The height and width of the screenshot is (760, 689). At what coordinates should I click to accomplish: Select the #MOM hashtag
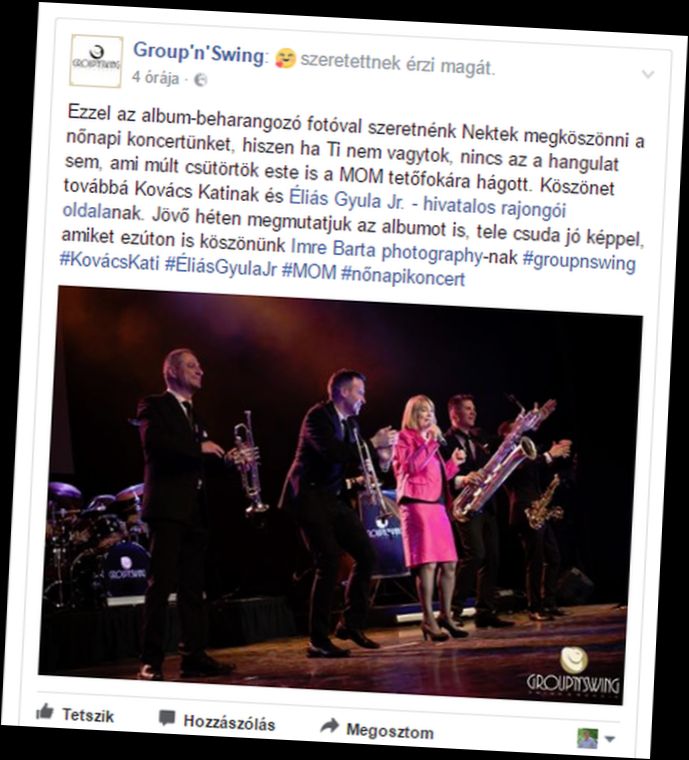(309, 271)
